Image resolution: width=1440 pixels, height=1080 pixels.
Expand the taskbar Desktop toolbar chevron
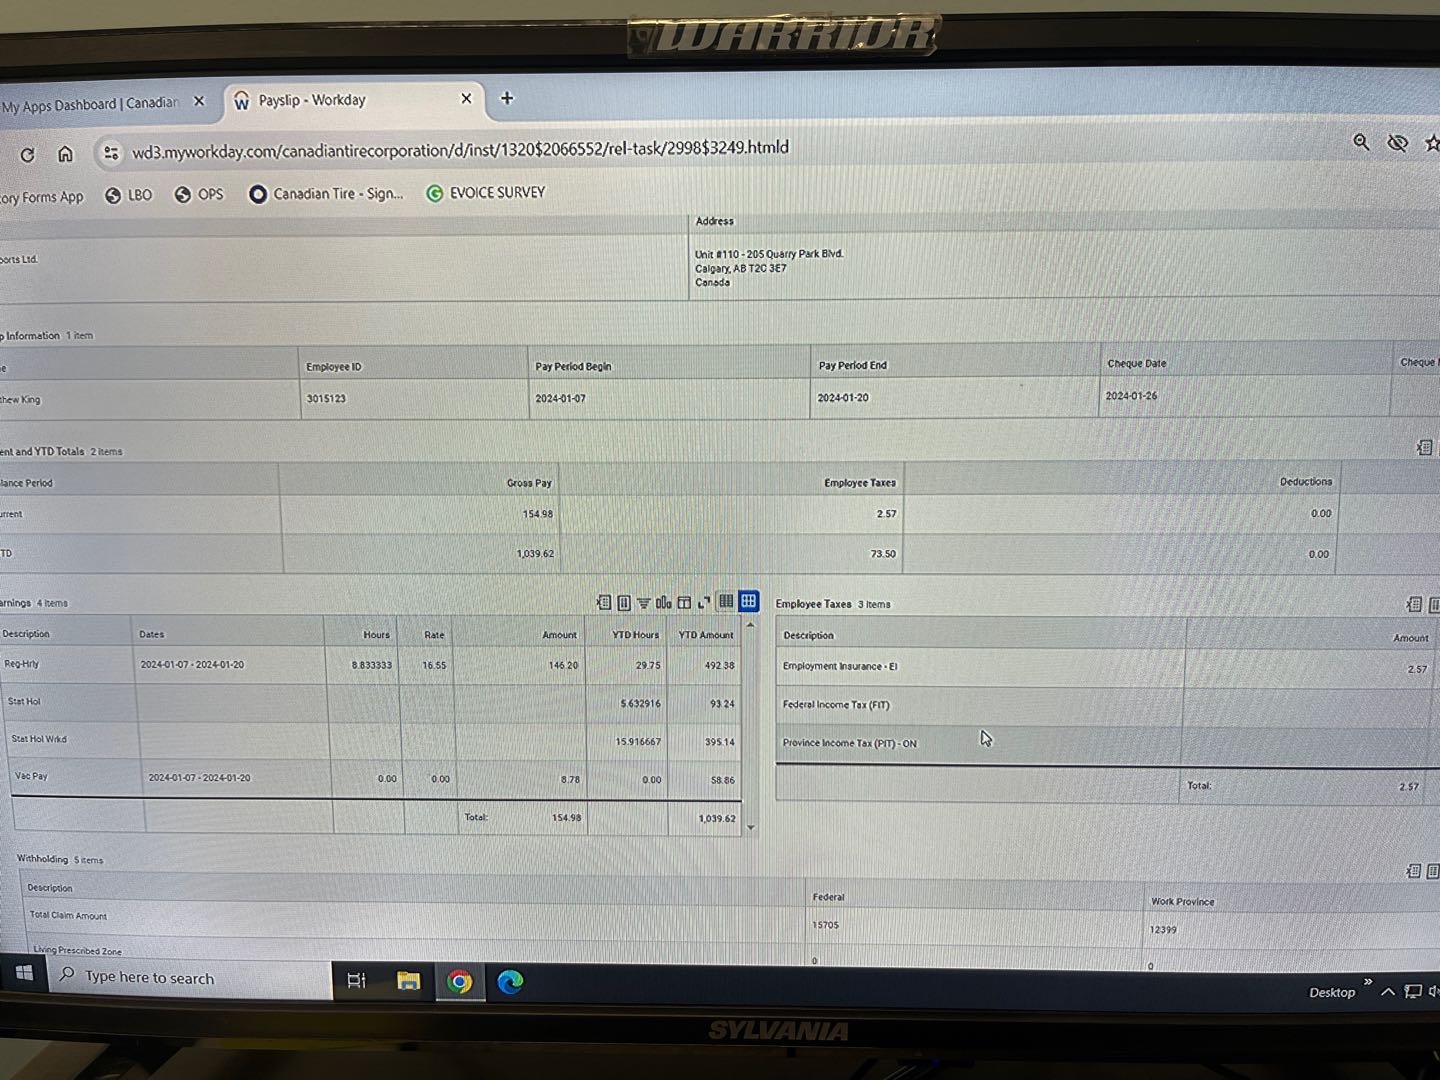1367,981
